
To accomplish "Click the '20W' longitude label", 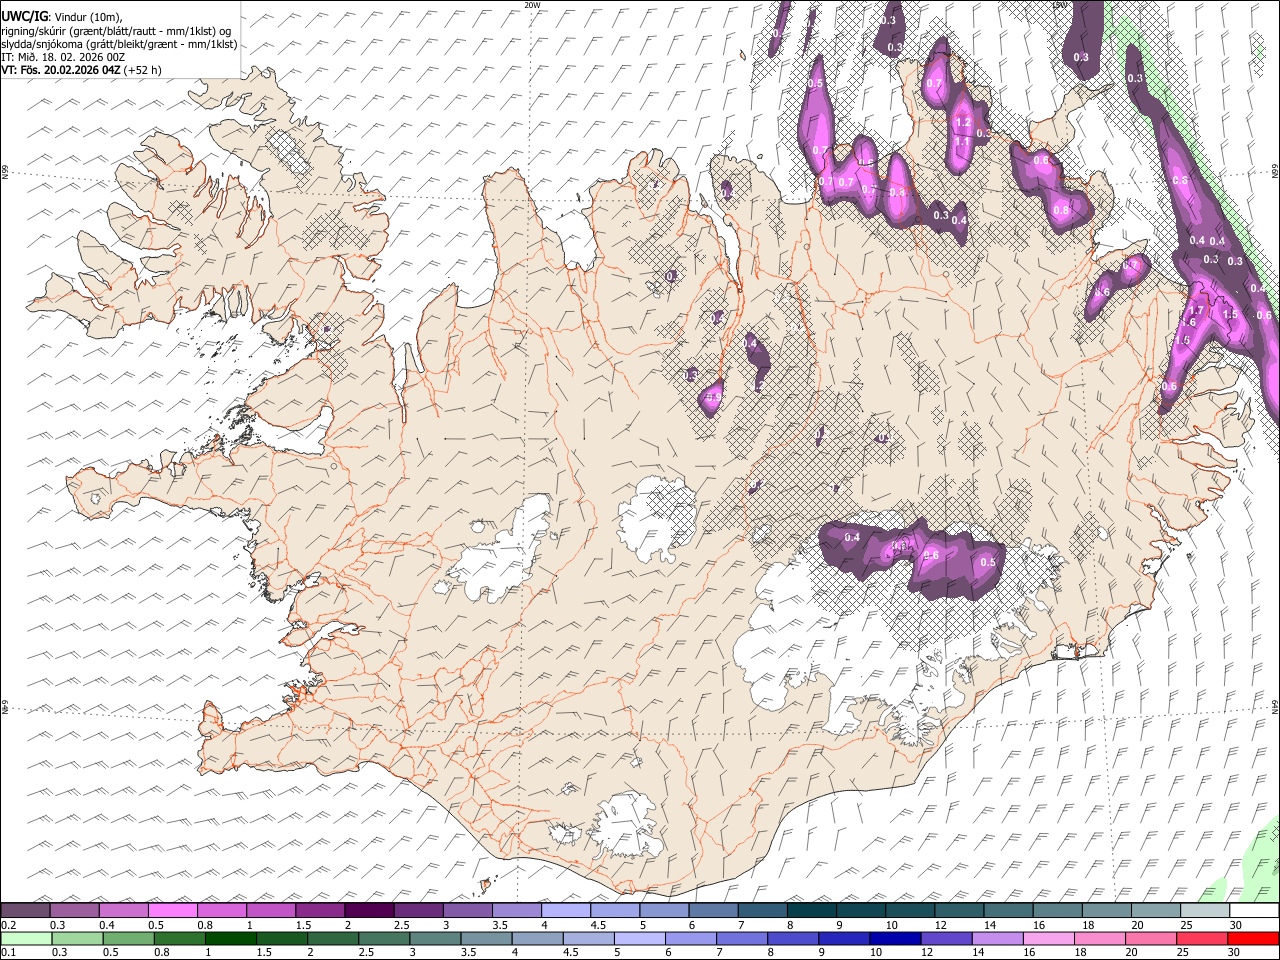I will (532, 5).
